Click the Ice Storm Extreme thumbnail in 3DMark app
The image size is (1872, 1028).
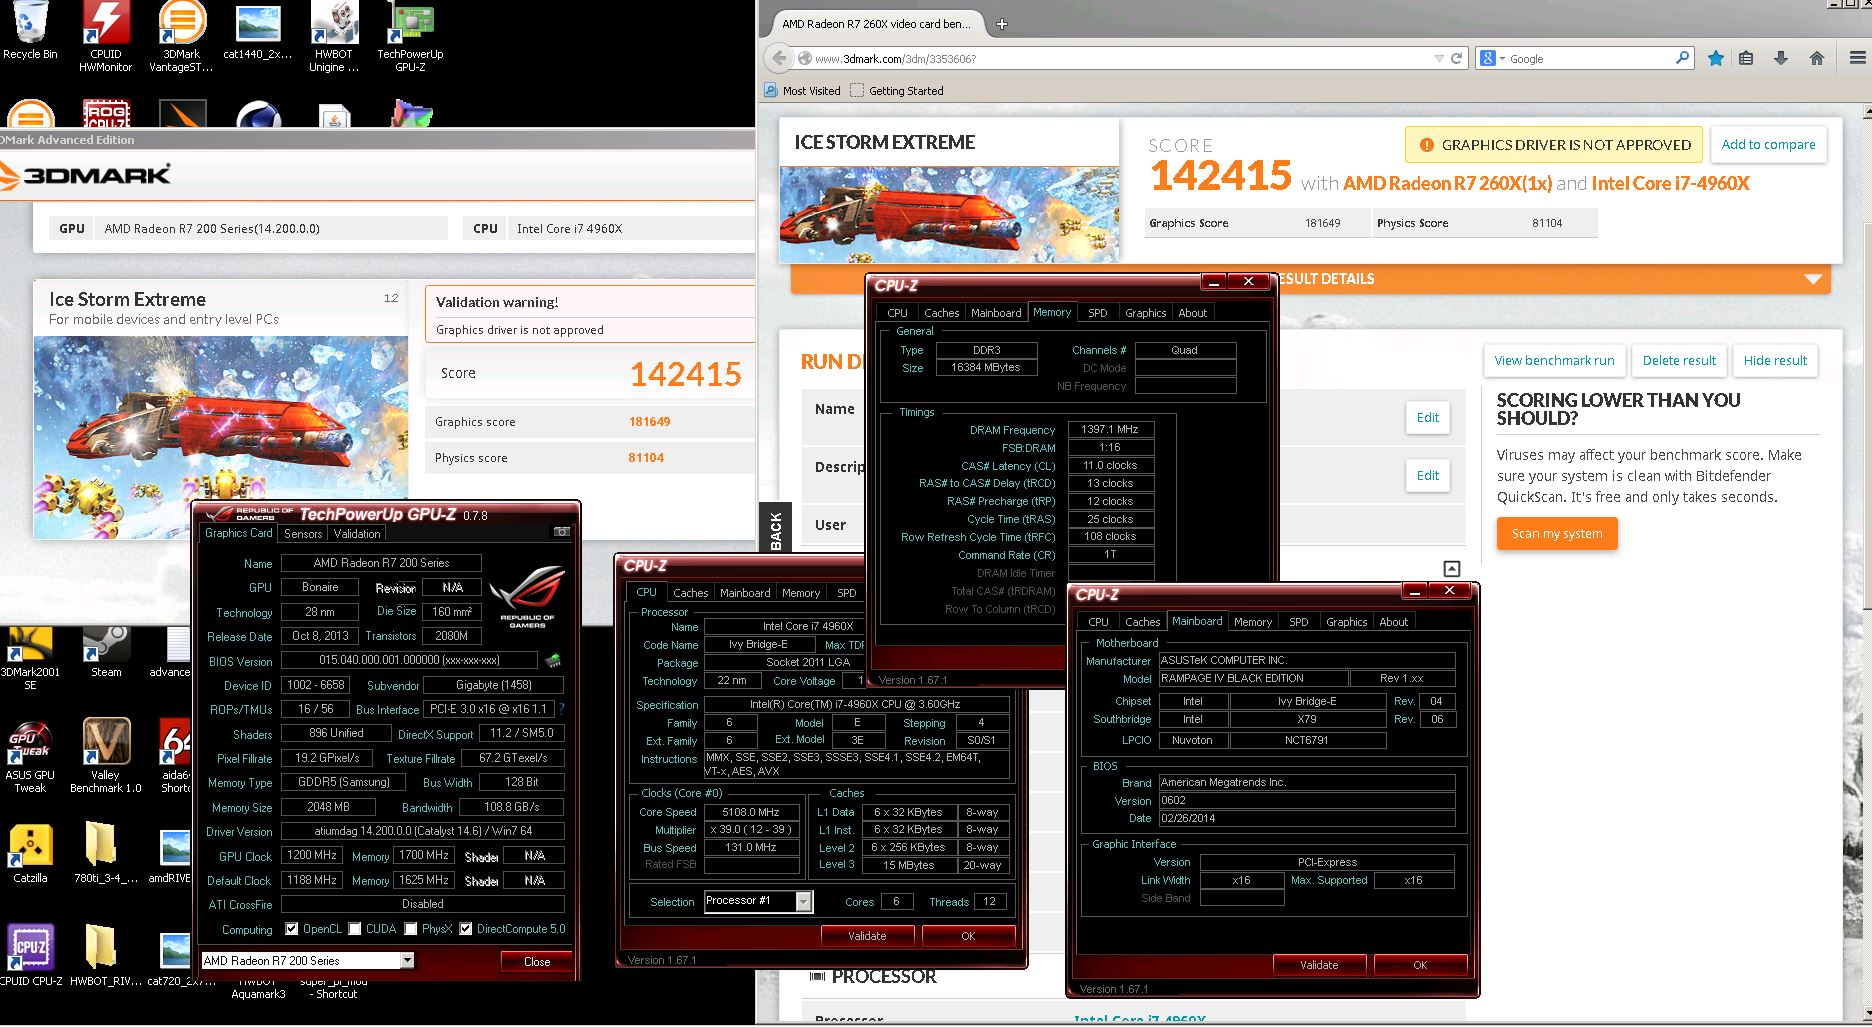tap(221, 437)
